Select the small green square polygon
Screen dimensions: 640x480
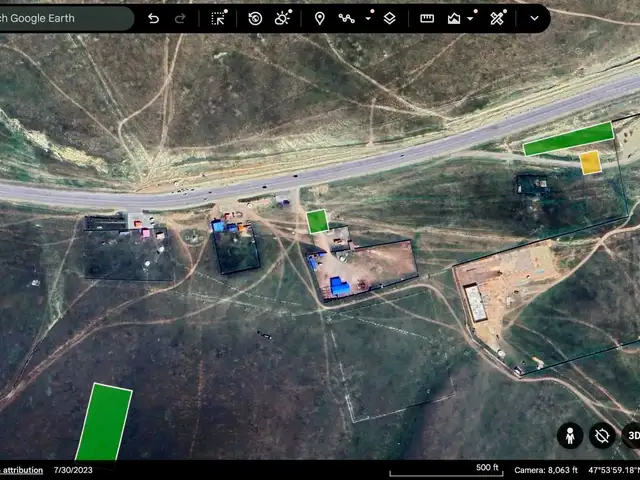tap(318, 221)
